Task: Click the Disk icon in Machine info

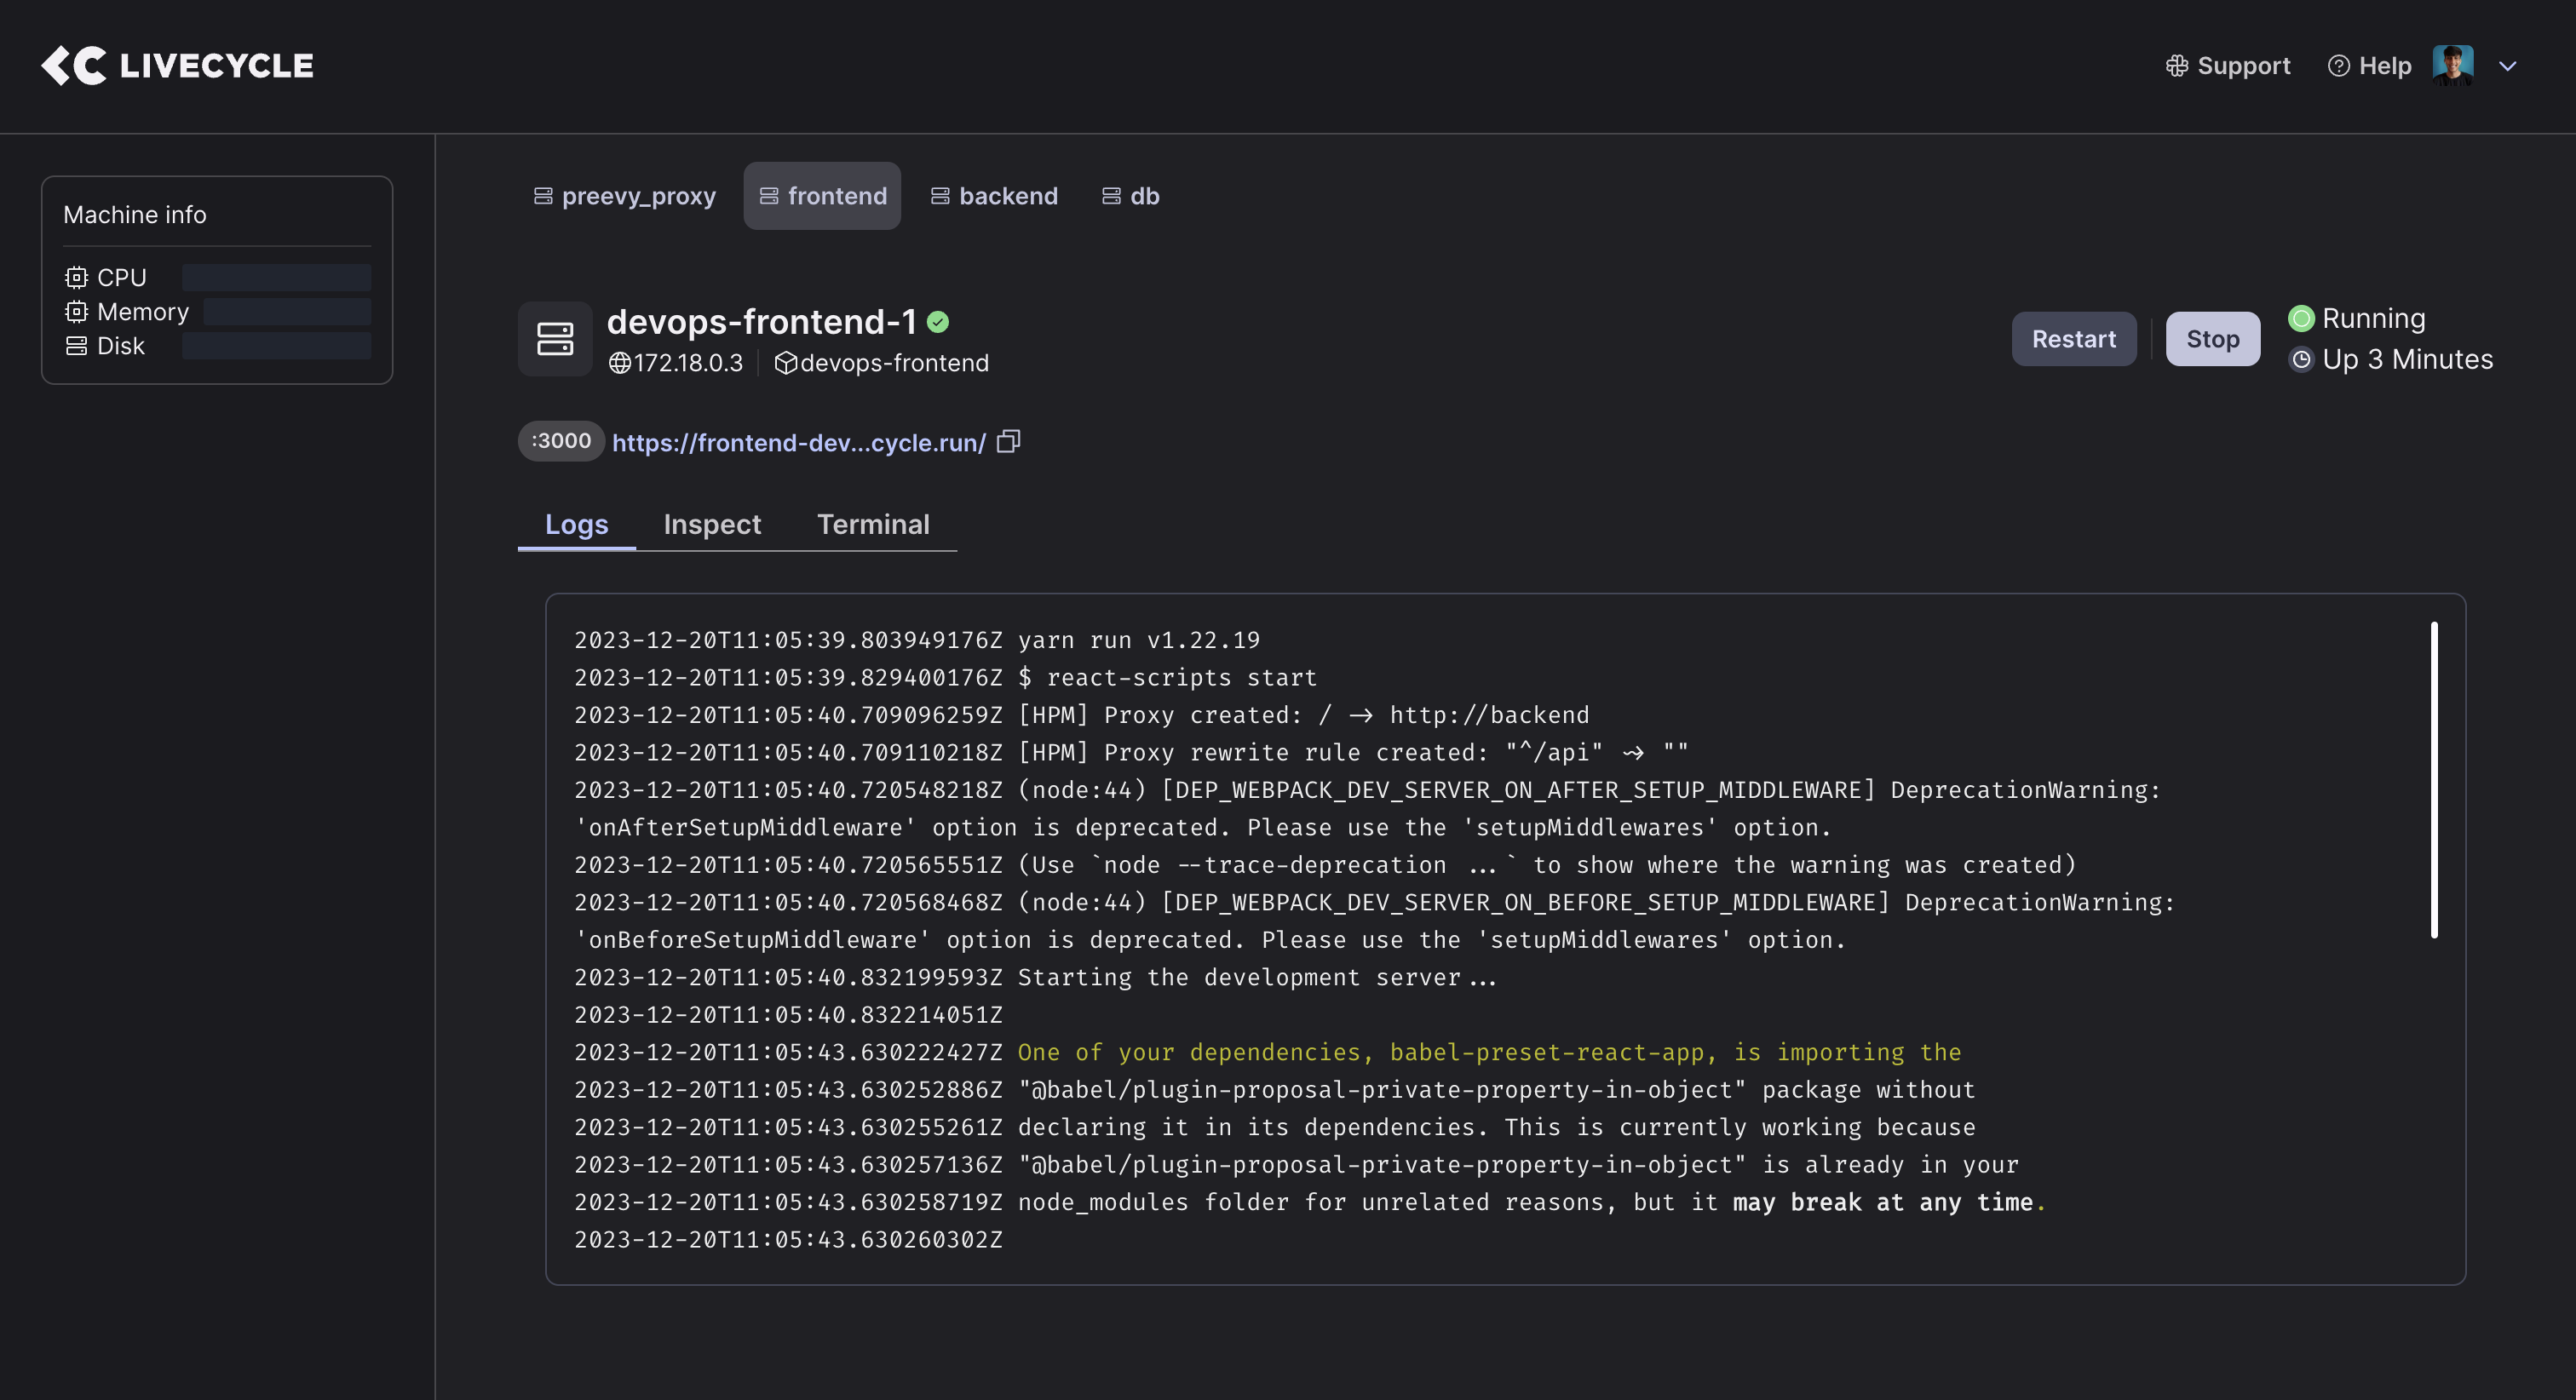Action: coord(77,346)
